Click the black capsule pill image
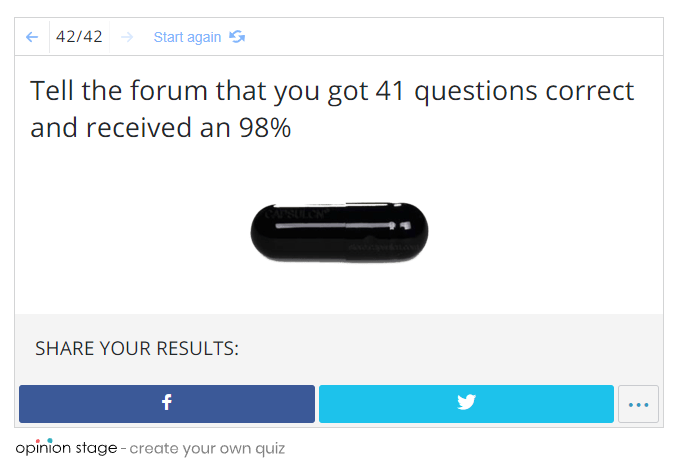This screenshot has height=458, width=689. tap(339, 233)
